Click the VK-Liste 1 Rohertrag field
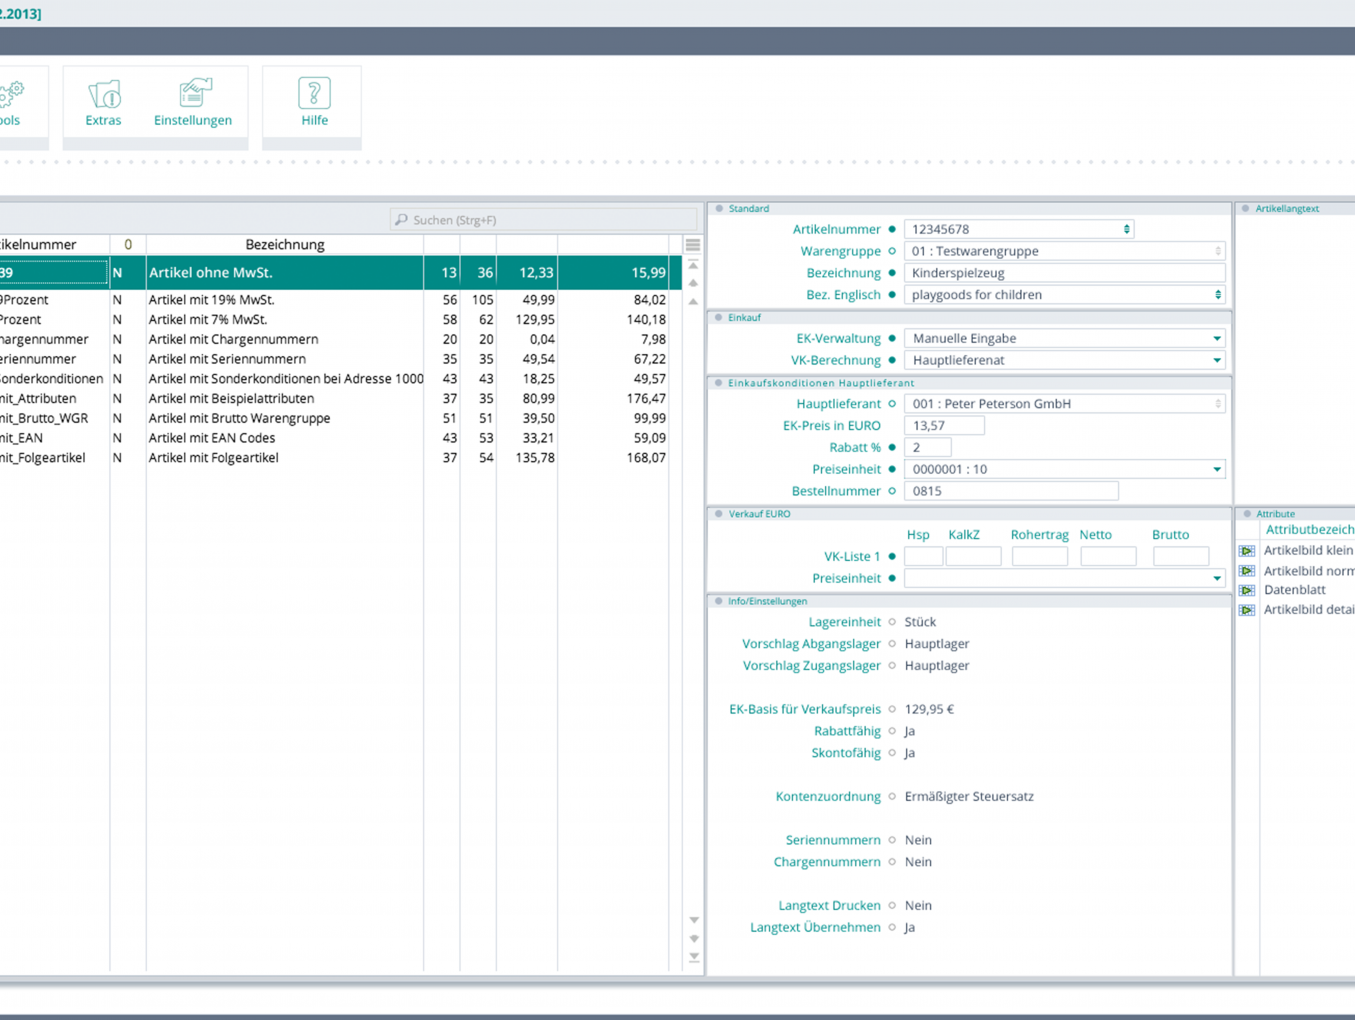The height and width of the screenshot is (1020, 1355). (x=1039, y=556)
